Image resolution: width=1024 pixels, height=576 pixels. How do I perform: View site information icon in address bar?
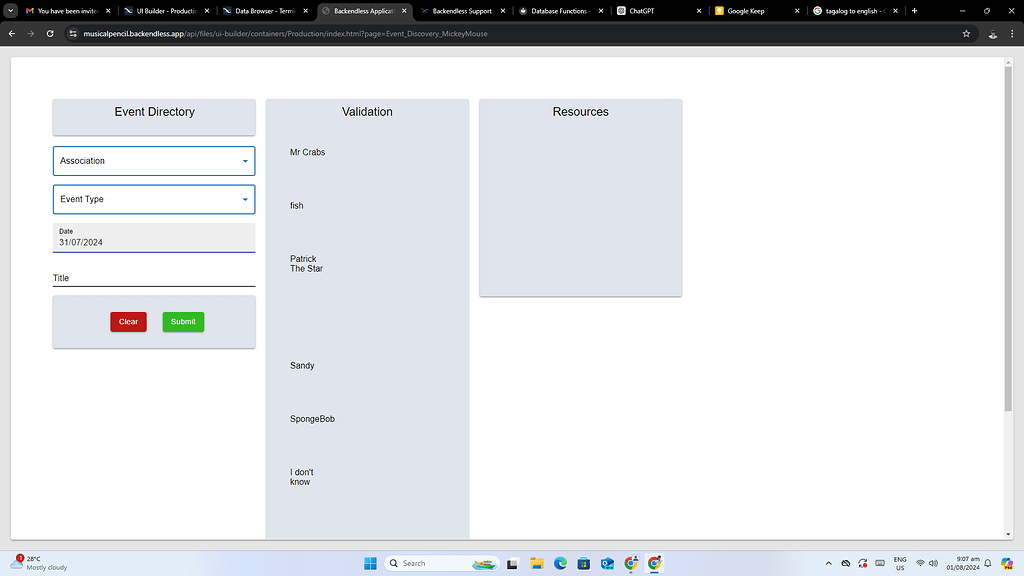click(x=73, y=34)
